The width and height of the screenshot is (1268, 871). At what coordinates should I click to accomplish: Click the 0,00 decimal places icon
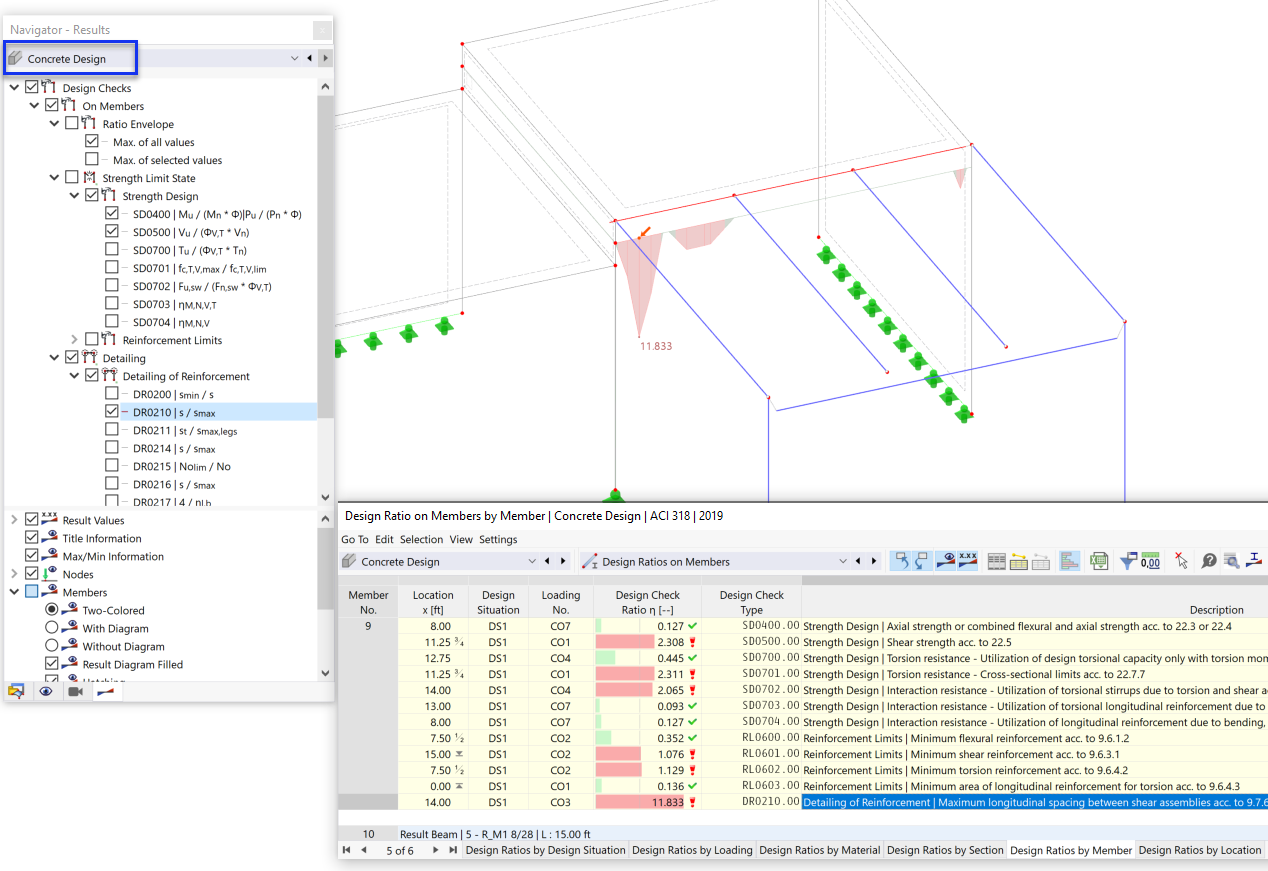(1151, 561)
